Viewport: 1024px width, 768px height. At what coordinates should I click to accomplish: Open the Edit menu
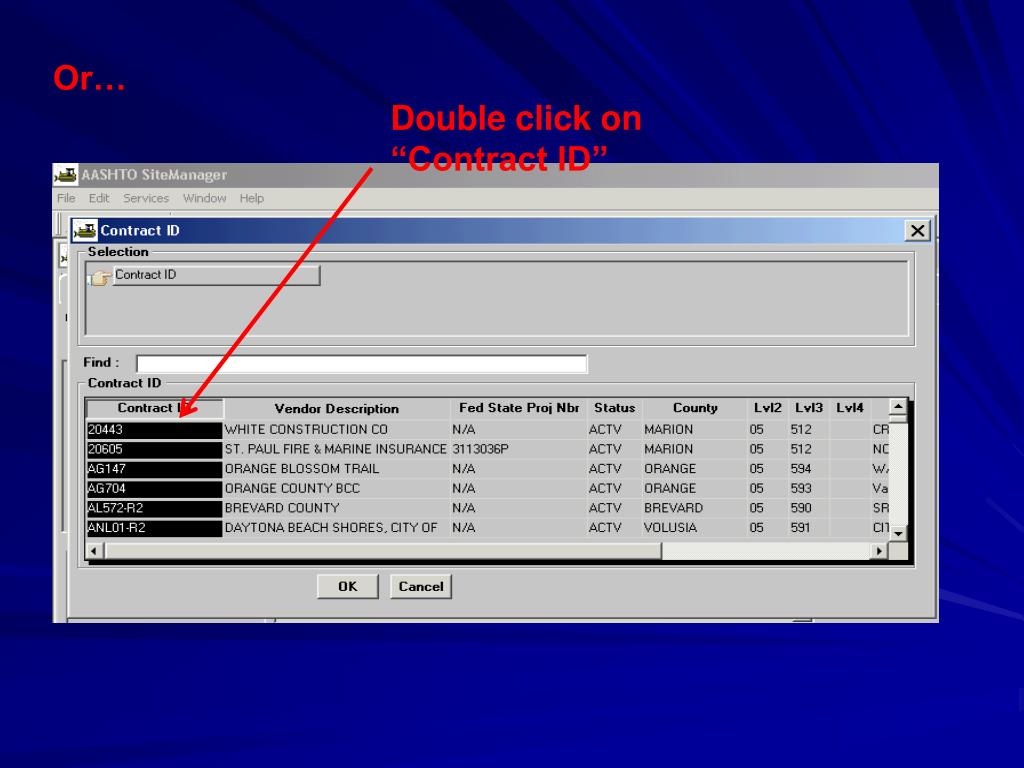pyautogui.click(x=99, y=198)
